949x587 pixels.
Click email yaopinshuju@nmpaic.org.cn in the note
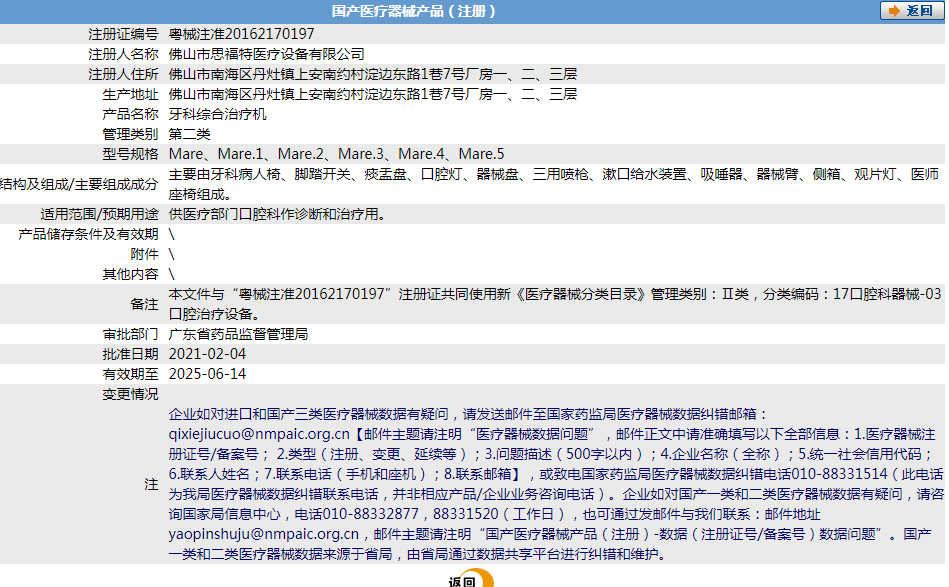pos(264,533)
